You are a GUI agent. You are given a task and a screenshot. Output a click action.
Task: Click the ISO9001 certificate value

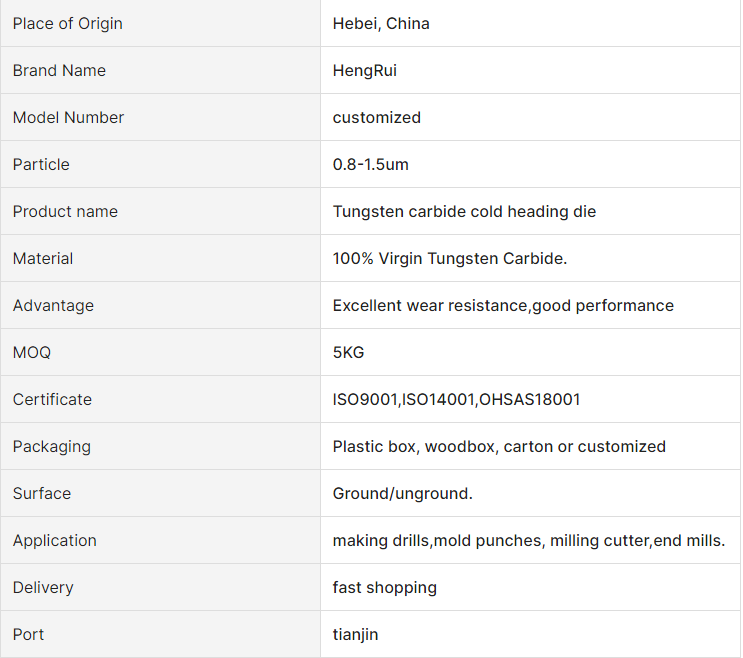(x=456, y=399)
